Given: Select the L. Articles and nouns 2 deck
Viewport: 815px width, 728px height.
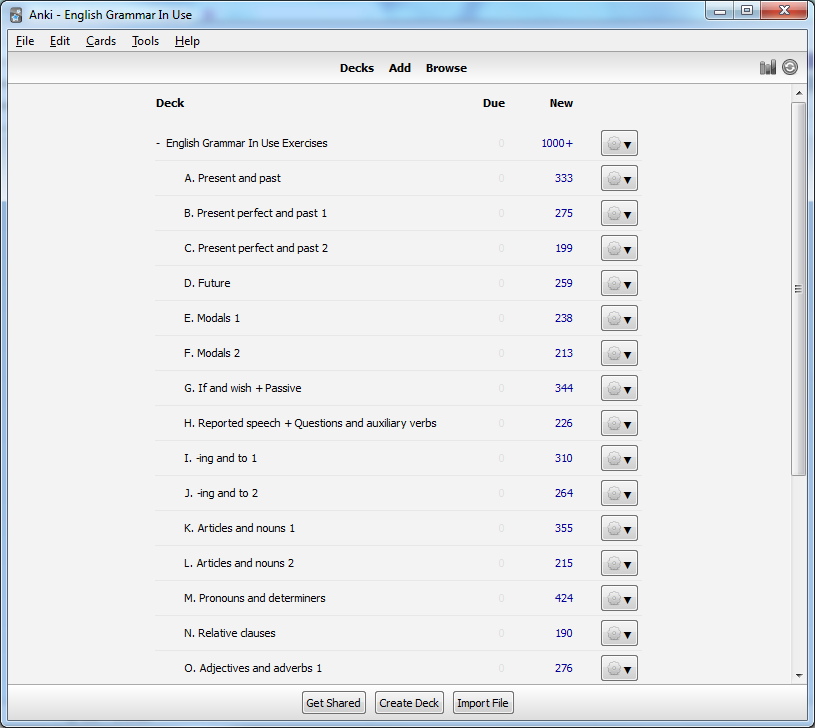Looking at the screenshot, I should pyautogui.click(x=239, y=563).
